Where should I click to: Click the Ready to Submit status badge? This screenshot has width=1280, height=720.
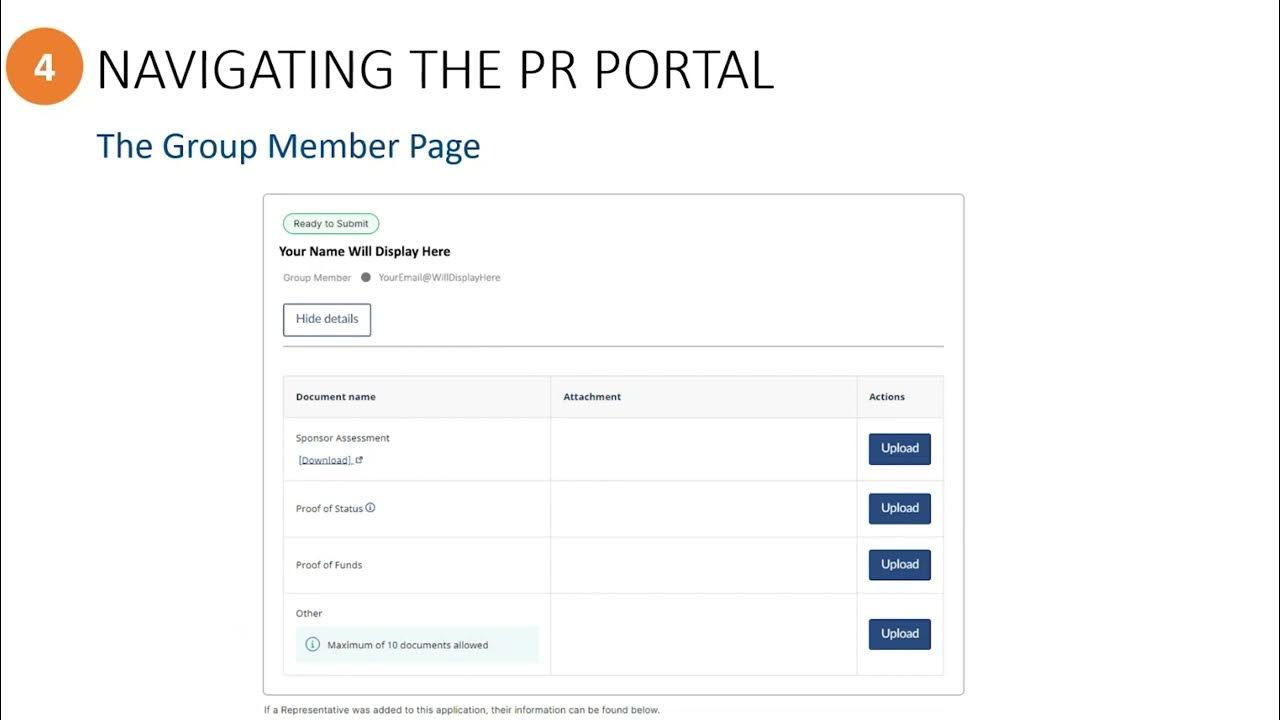click(331, 224)
